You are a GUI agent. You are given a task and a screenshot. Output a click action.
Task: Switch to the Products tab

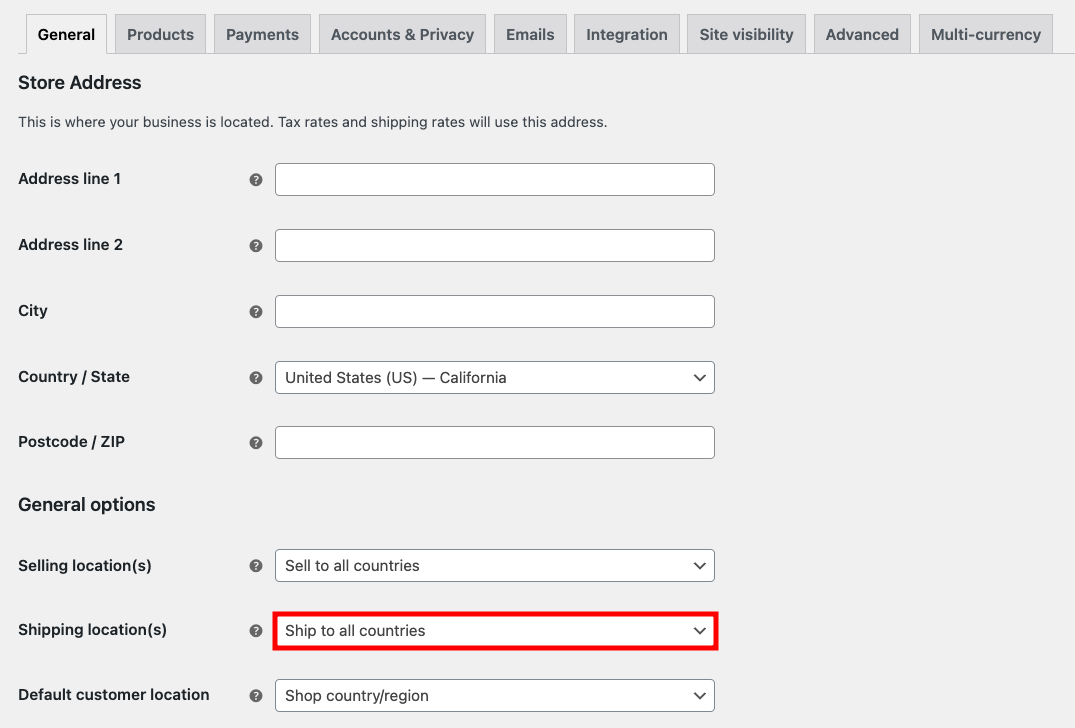pos(160,33)
